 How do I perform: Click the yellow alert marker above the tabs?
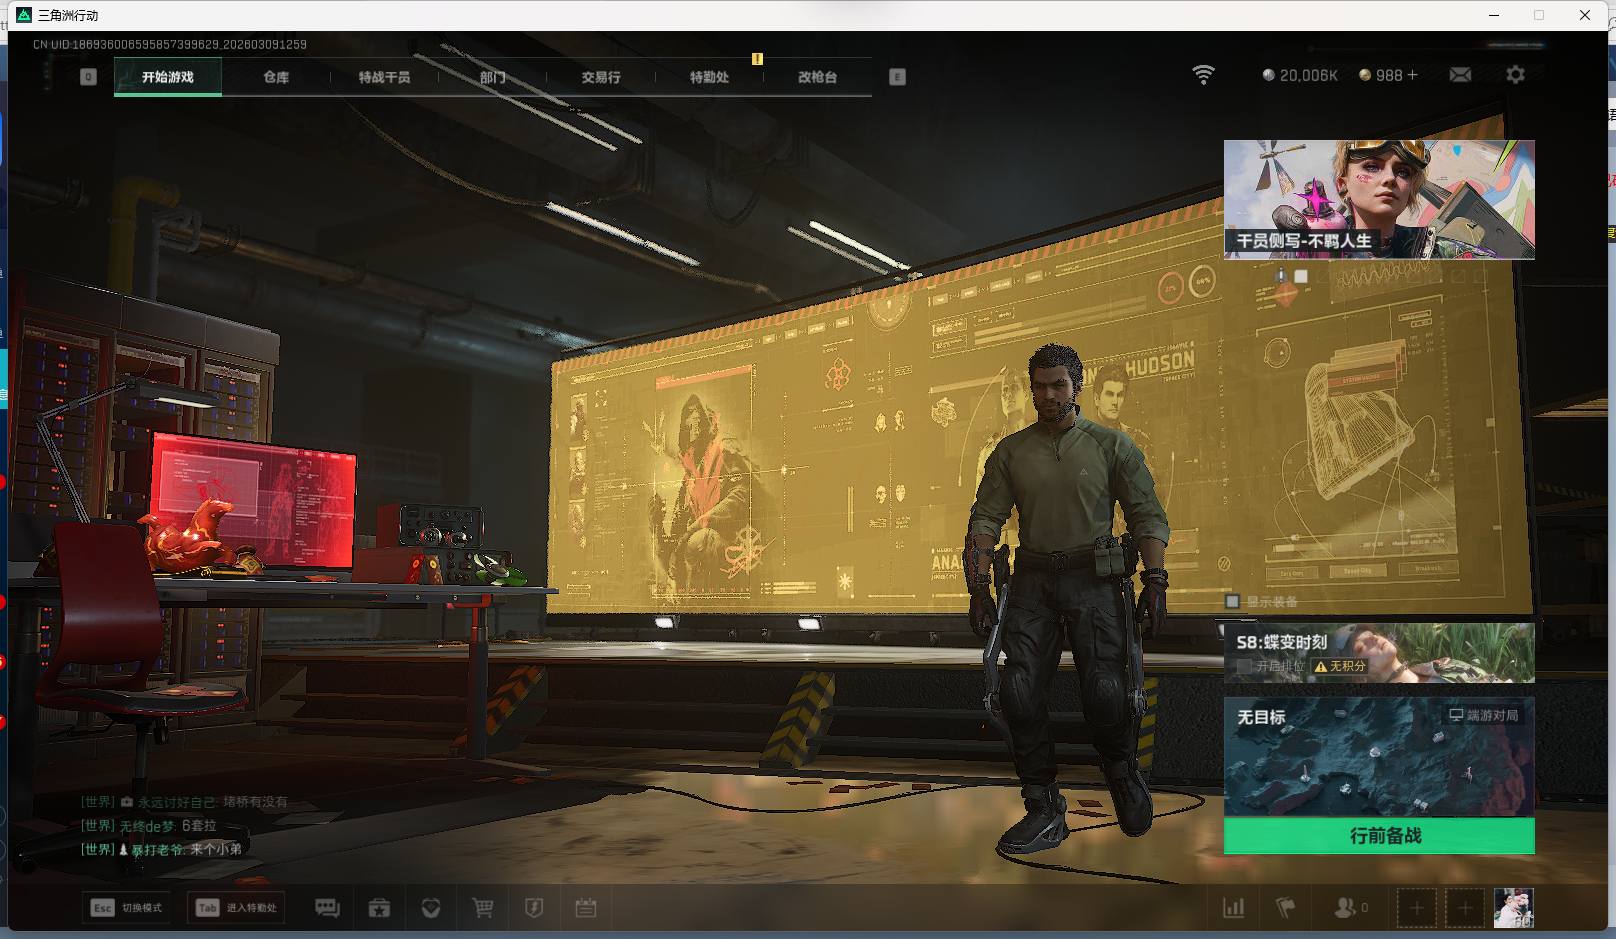click(x=757, y=59)
